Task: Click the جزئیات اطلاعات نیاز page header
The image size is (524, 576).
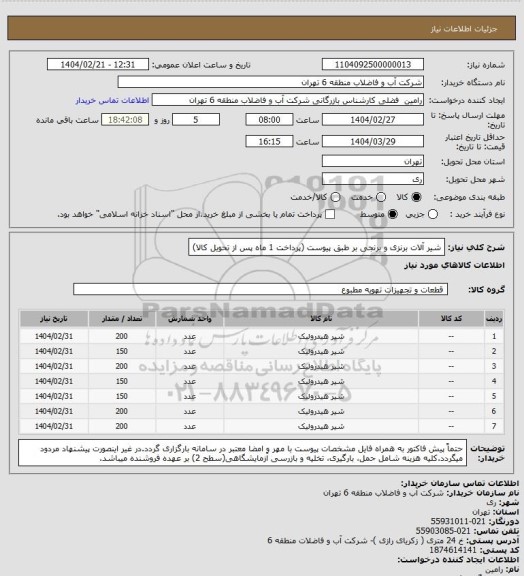Action: click(464, 29)
